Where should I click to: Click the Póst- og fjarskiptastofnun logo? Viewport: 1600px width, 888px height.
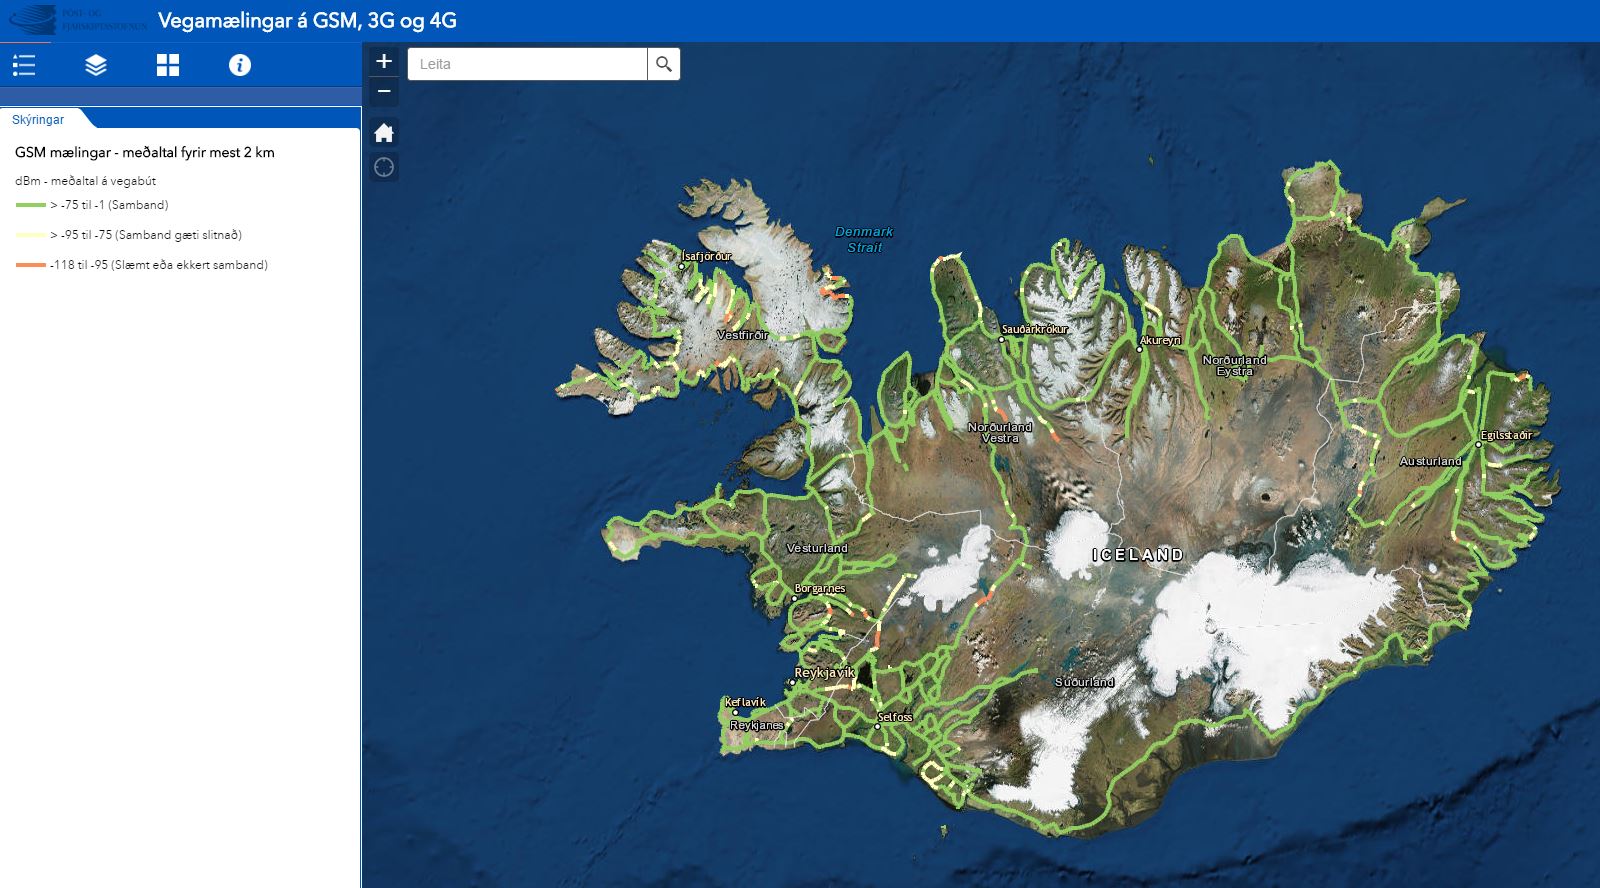[78, 20]
